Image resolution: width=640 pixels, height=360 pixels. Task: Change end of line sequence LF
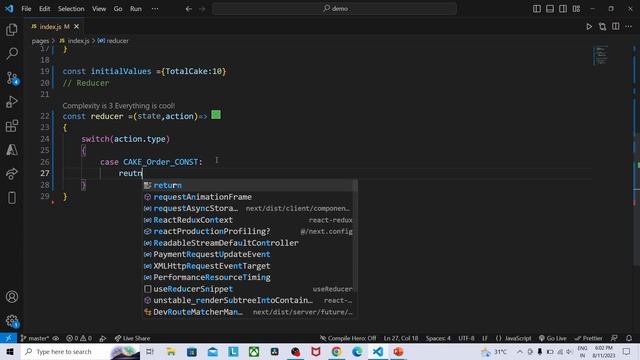tap(485, 338)
